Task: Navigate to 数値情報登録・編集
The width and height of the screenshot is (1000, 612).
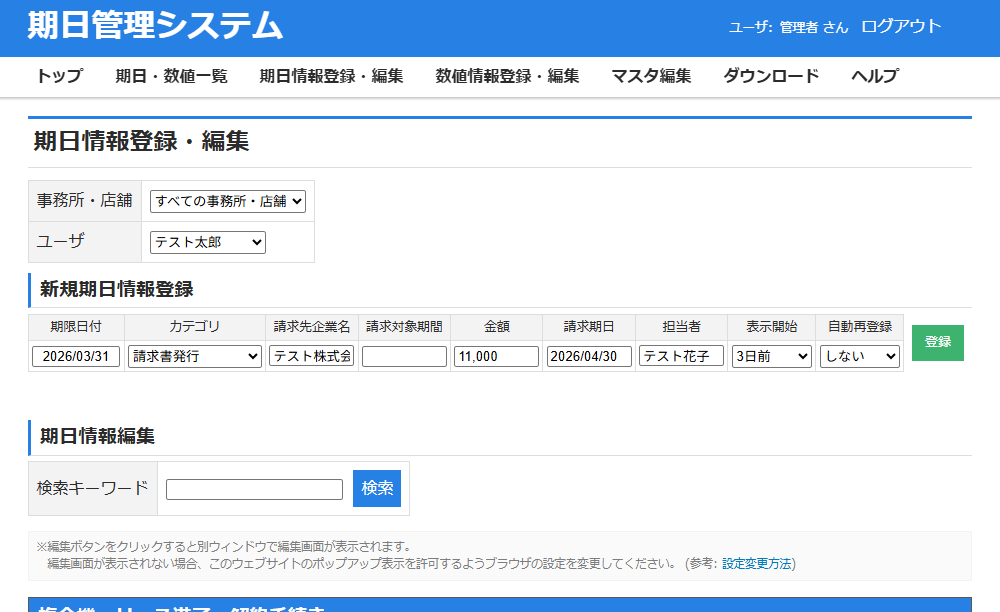Action: point(507,76)
